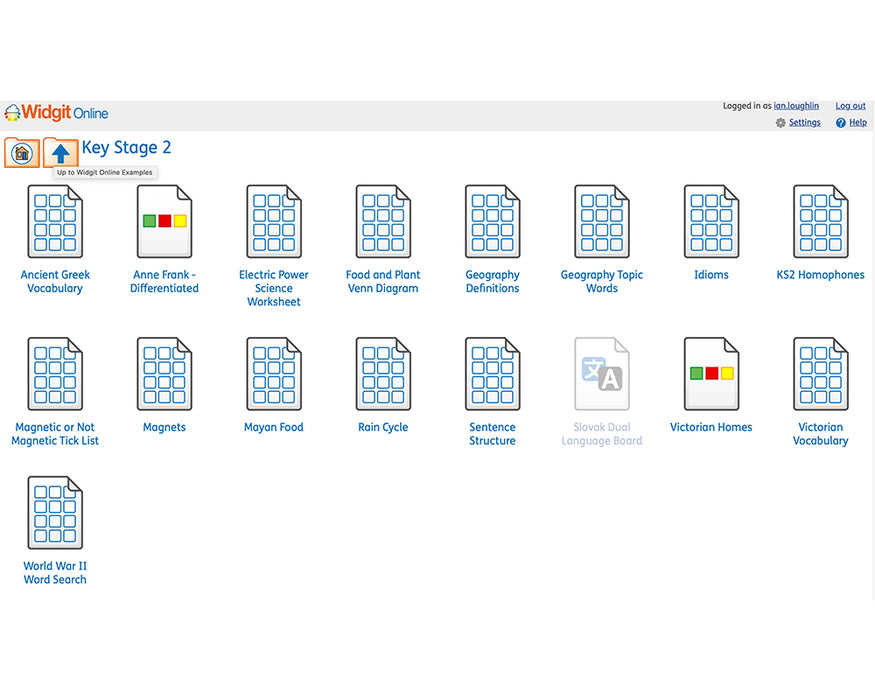The image size is (875, 700).
Task: Select the World War II Word Search icon
Action: click(x=55, y=513)
